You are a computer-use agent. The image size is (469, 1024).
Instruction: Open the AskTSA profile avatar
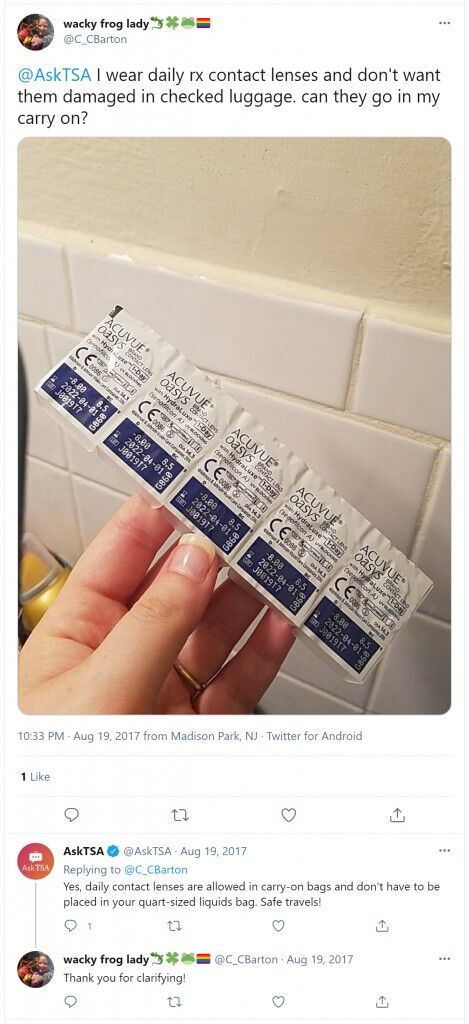click(x=35, y=861)
